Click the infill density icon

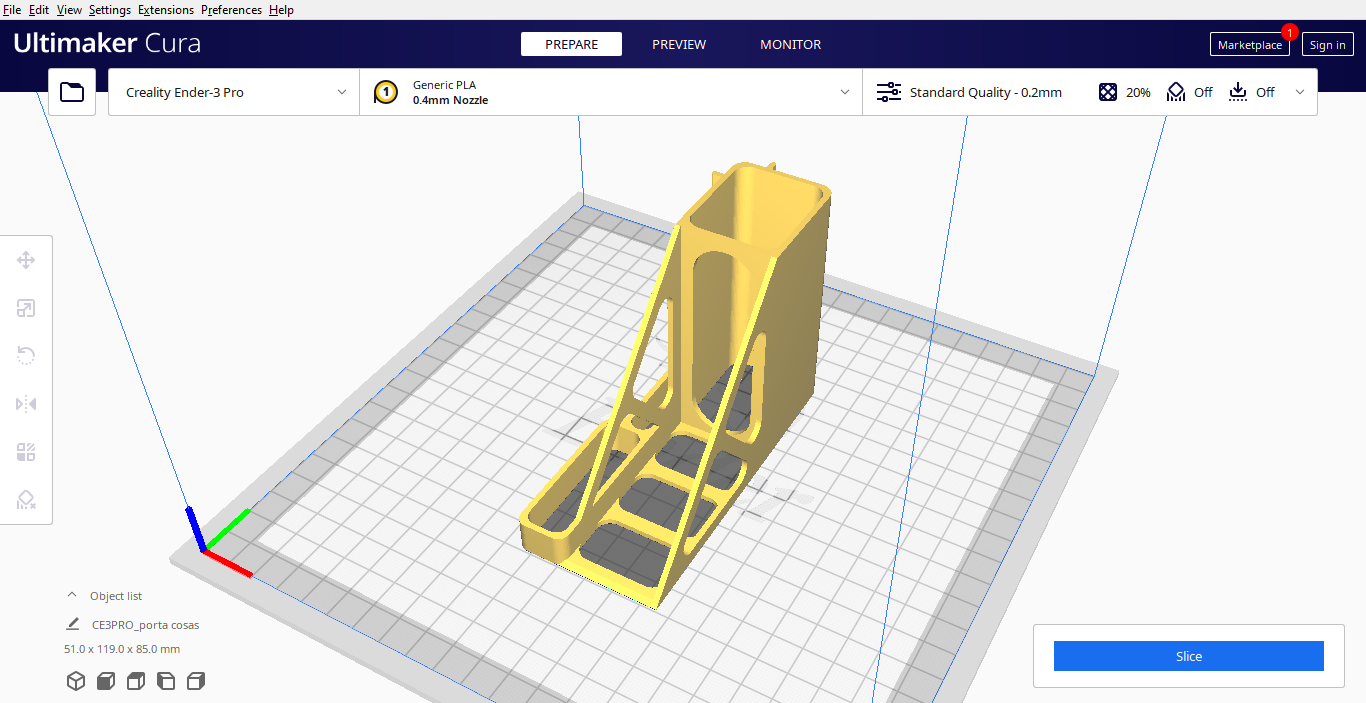[1108, 92]
